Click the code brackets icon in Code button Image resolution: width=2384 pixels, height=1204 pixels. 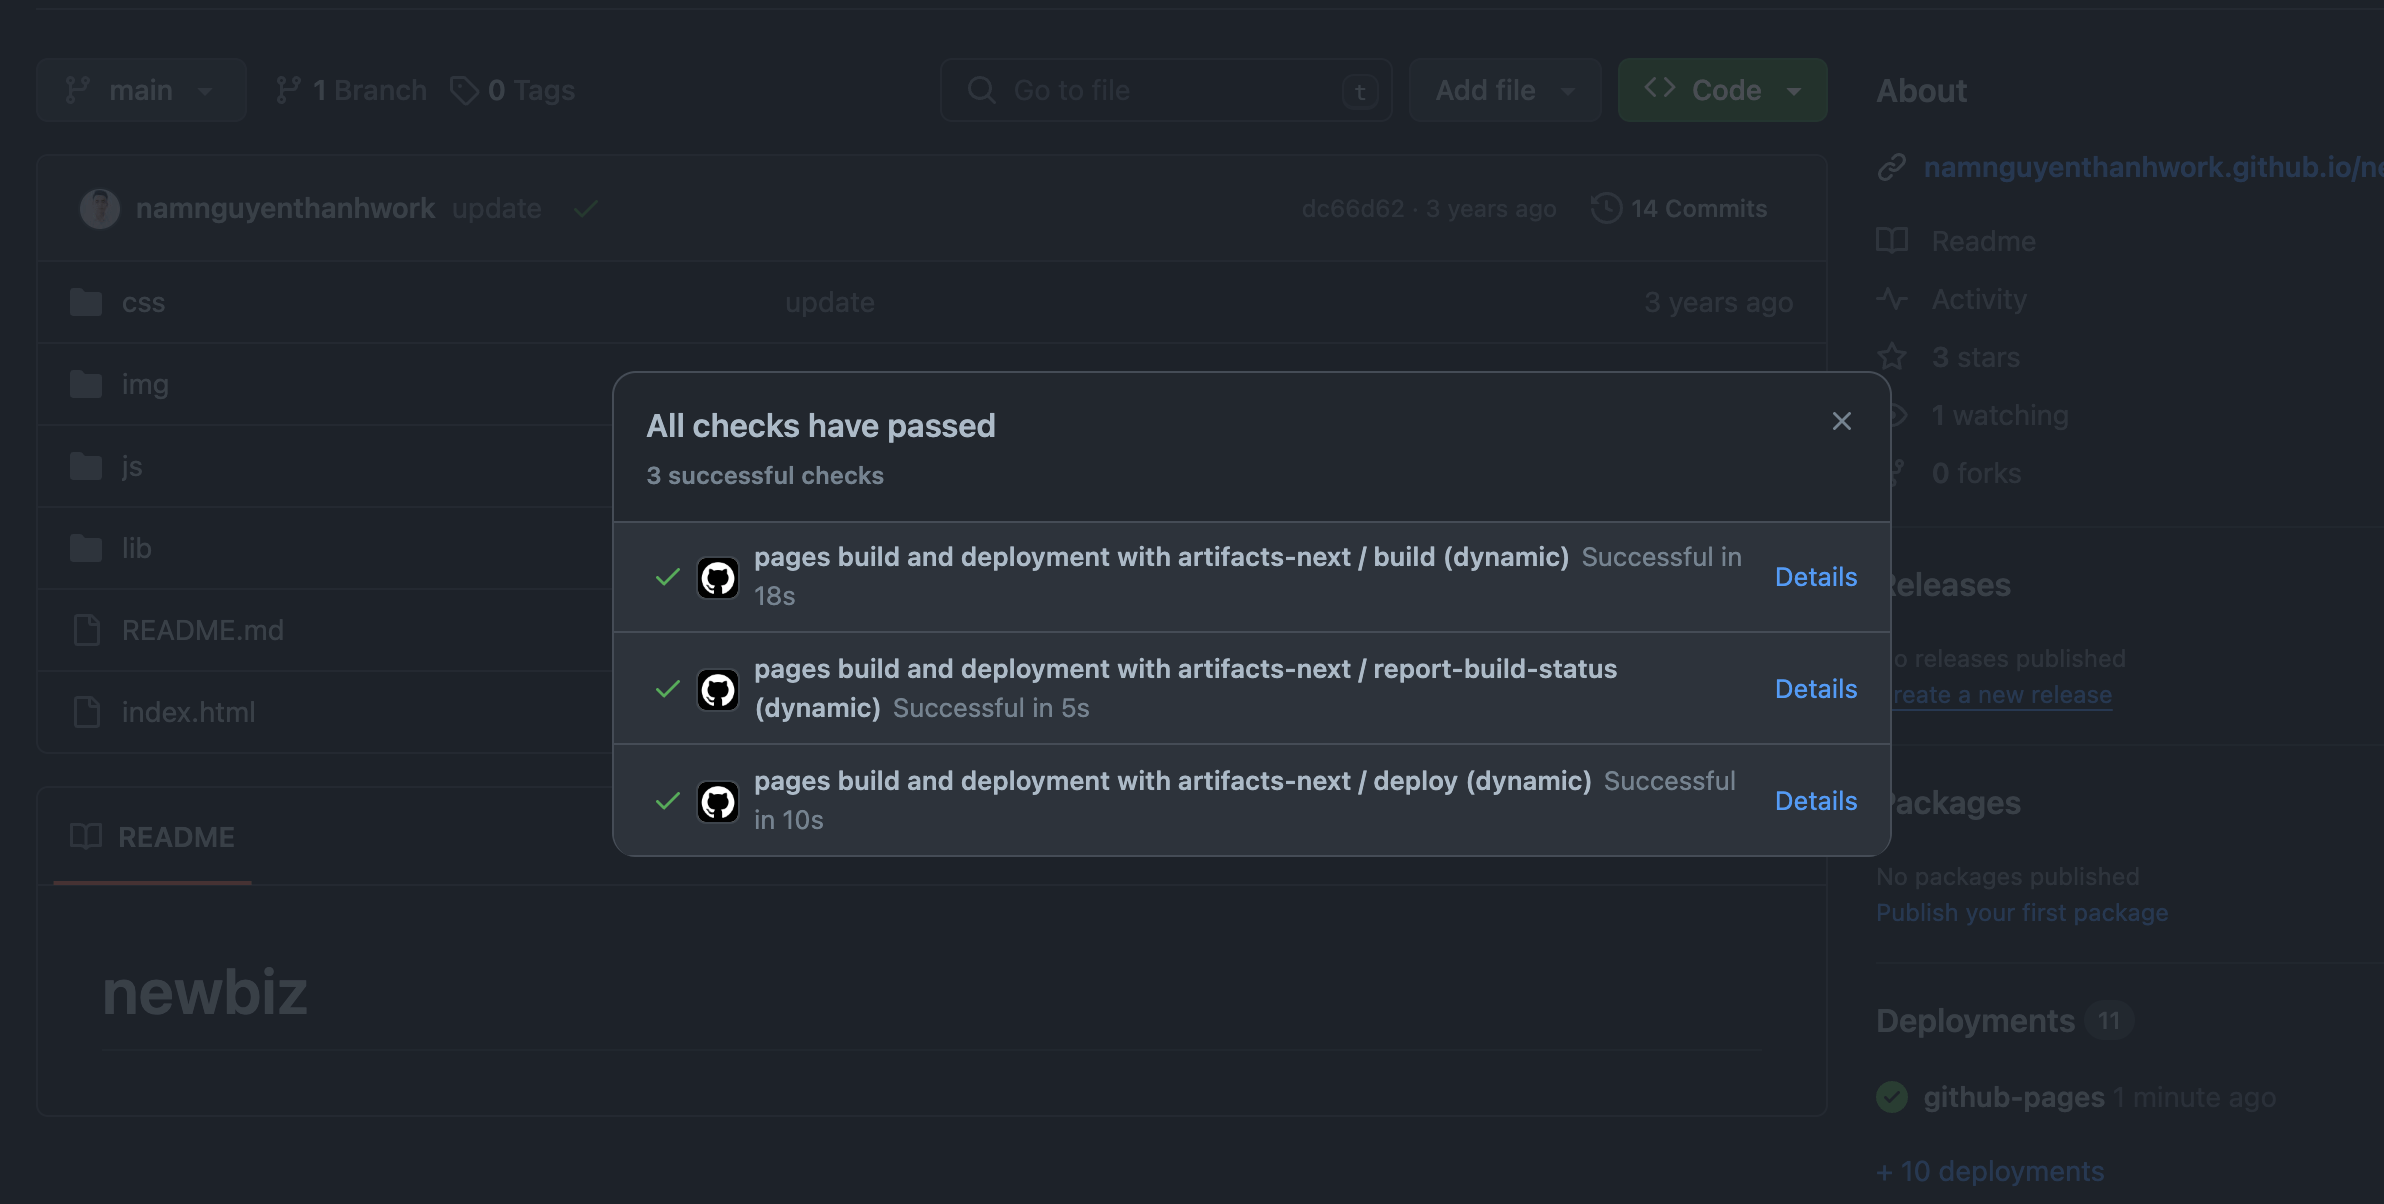point(1660,88)
